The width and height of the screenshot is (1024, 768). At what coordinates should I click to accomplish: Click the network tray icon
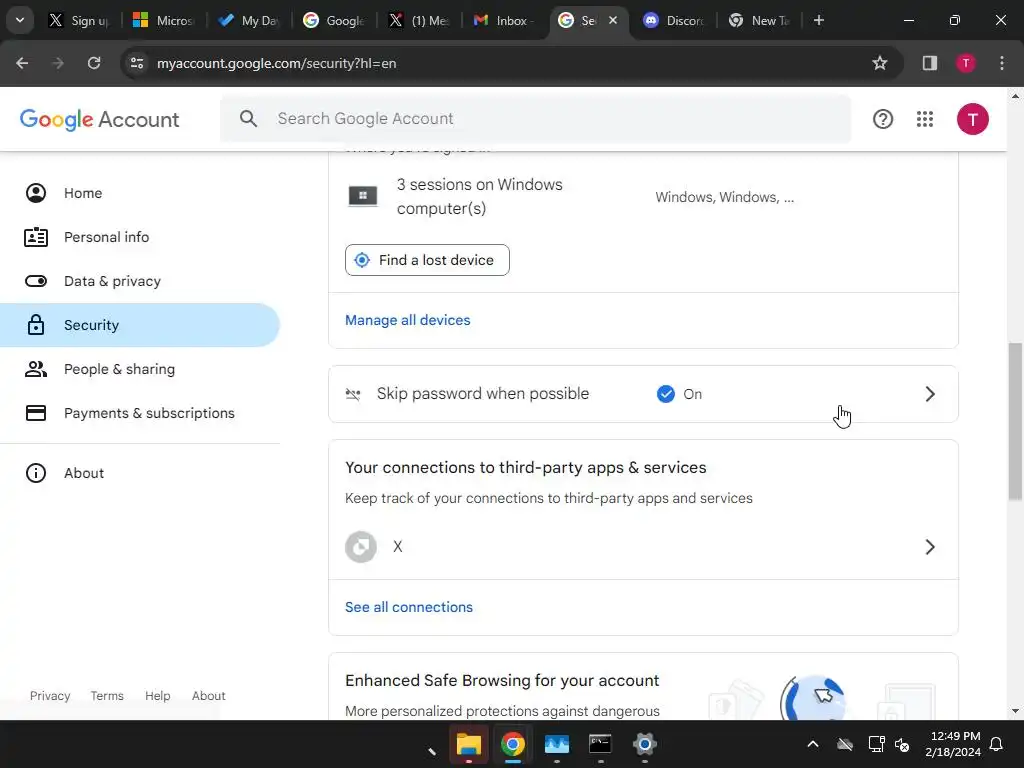876,744
